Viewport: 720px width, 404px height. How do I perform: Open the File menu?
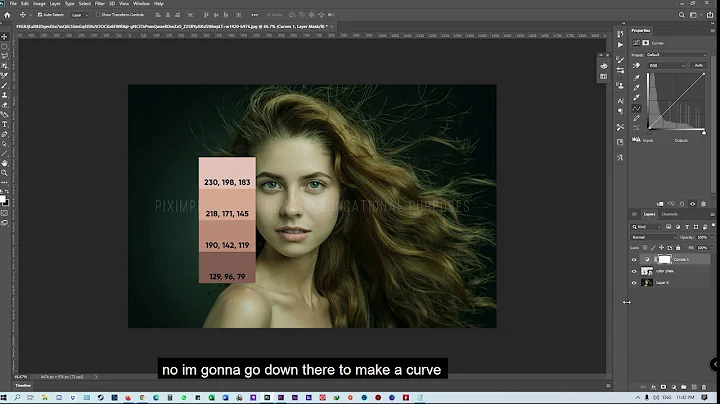pyautogui.click(x=13, y=4)
